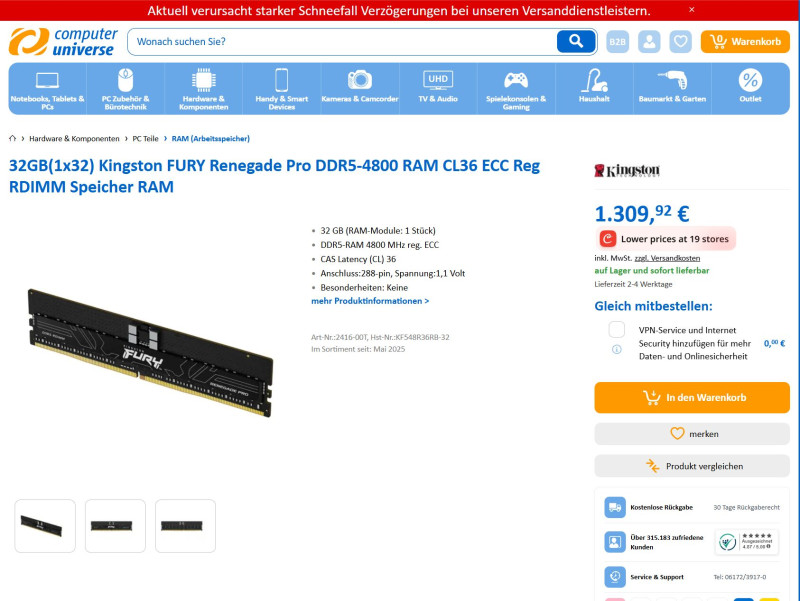Click the info icon below VPN checkbox
800x601 pixels.
[616, 349]
